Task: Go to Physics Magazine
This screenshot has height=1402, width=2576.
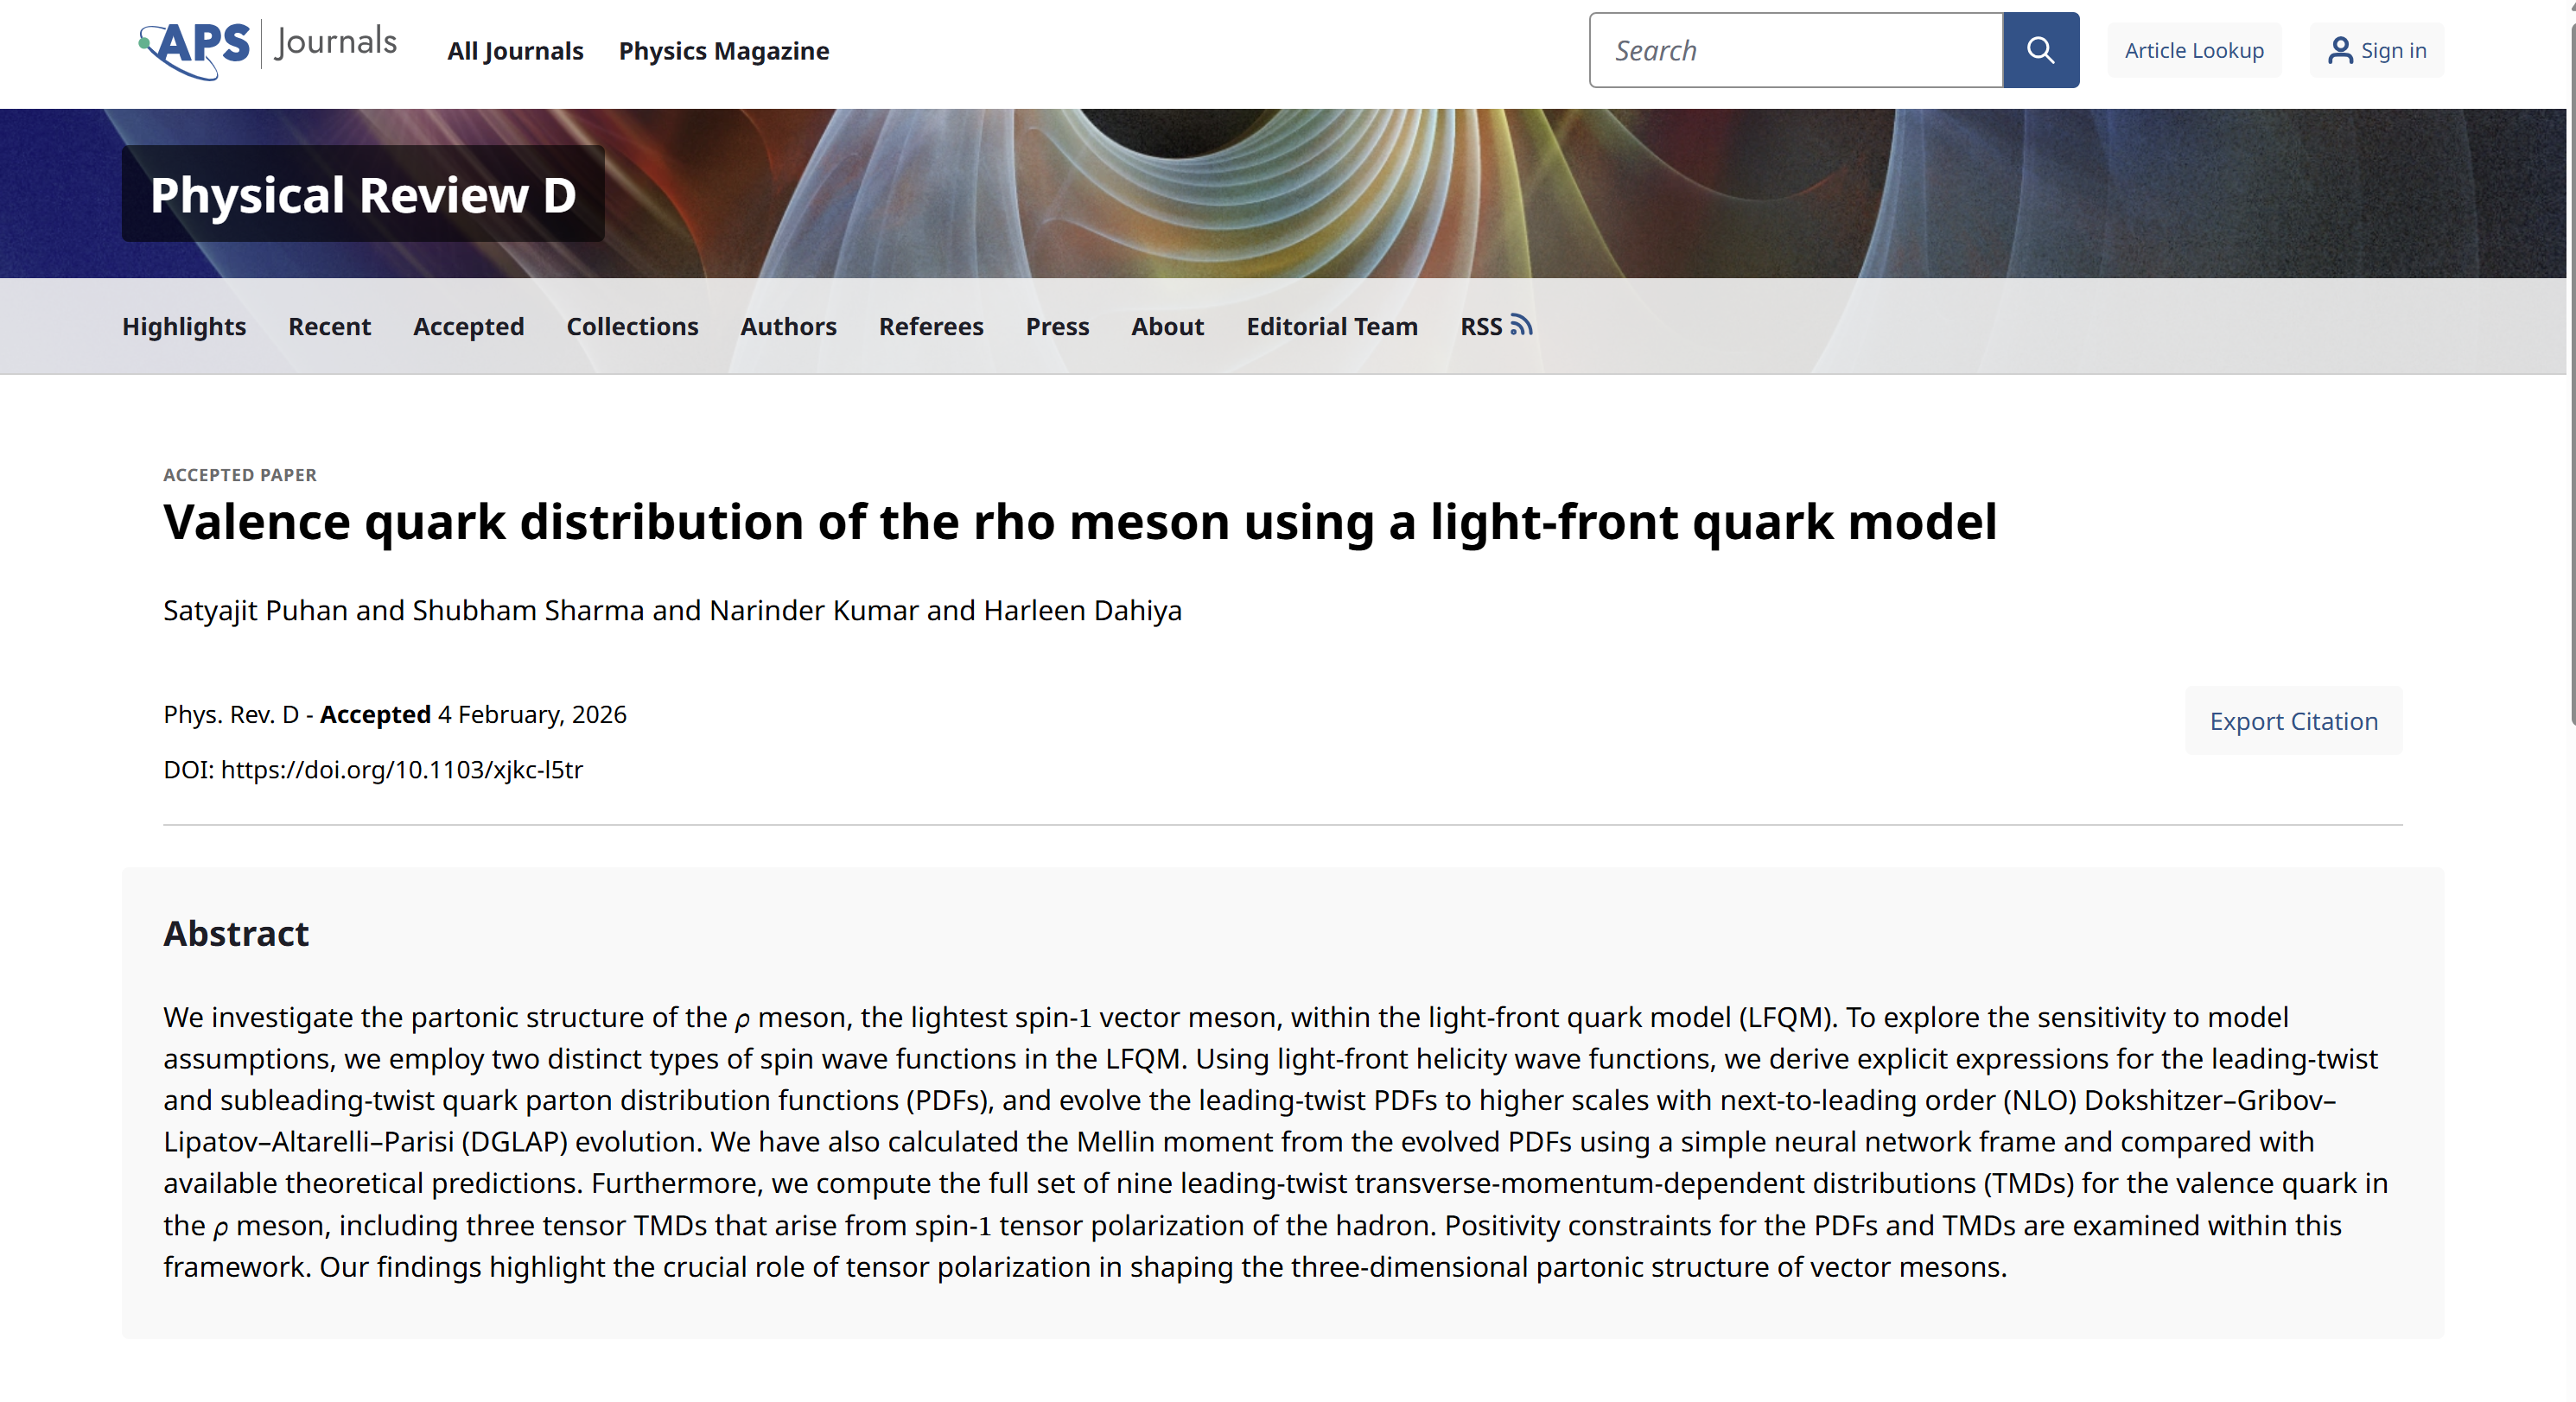Action: click(724, 50)
